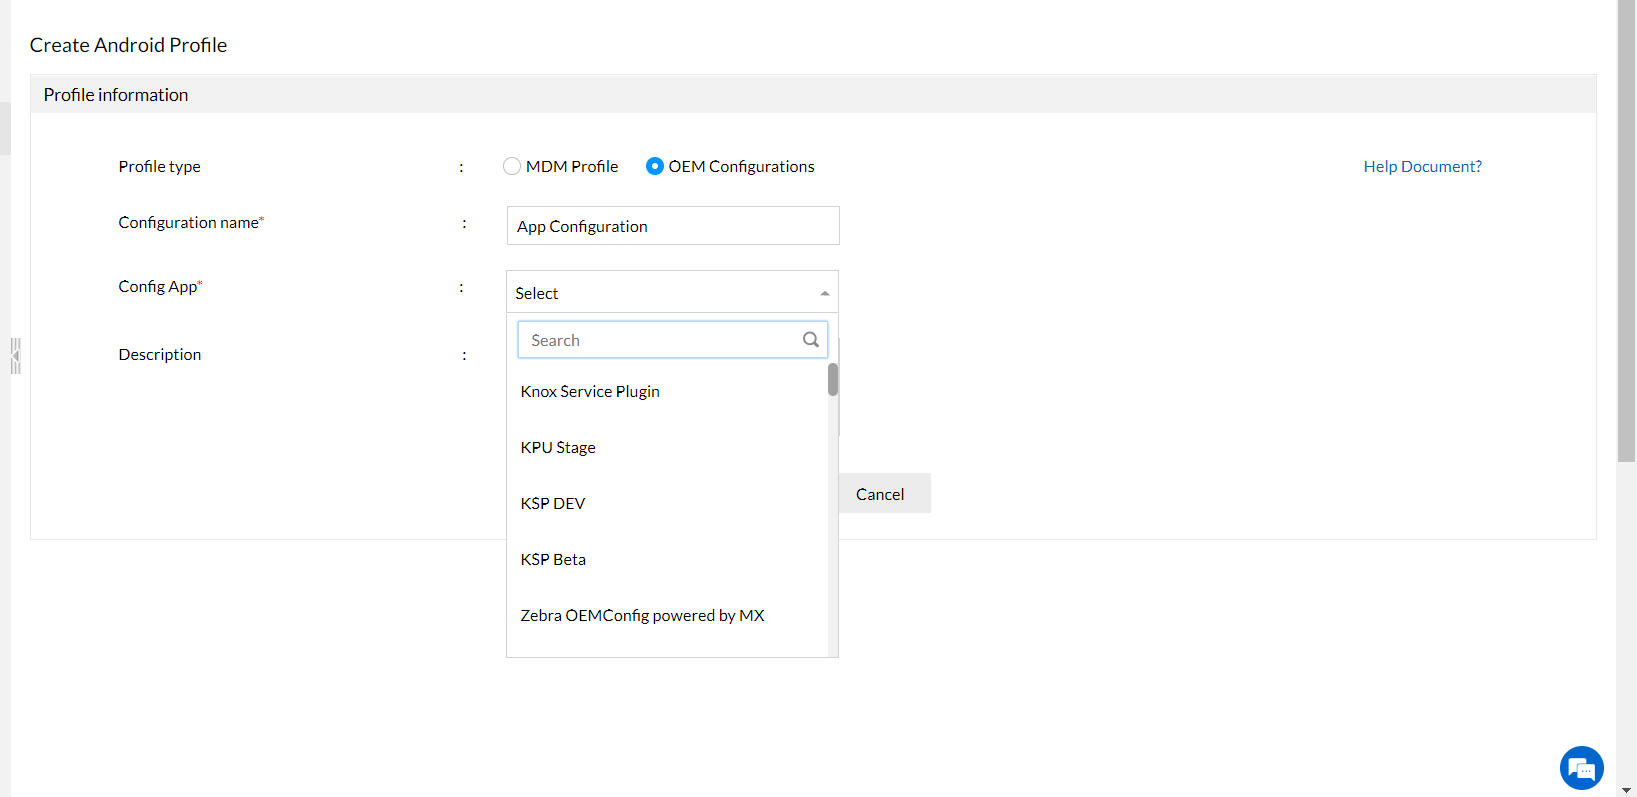Click the search magnifier icon in dropdown
Image resolution: width=1637 pixels, height=797 pixels.
tap(810, 340)
